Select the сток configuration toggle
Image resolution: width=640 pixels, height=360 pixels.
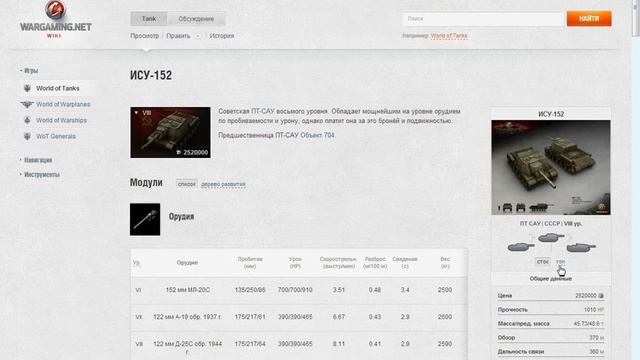click(x=542, y=262)
